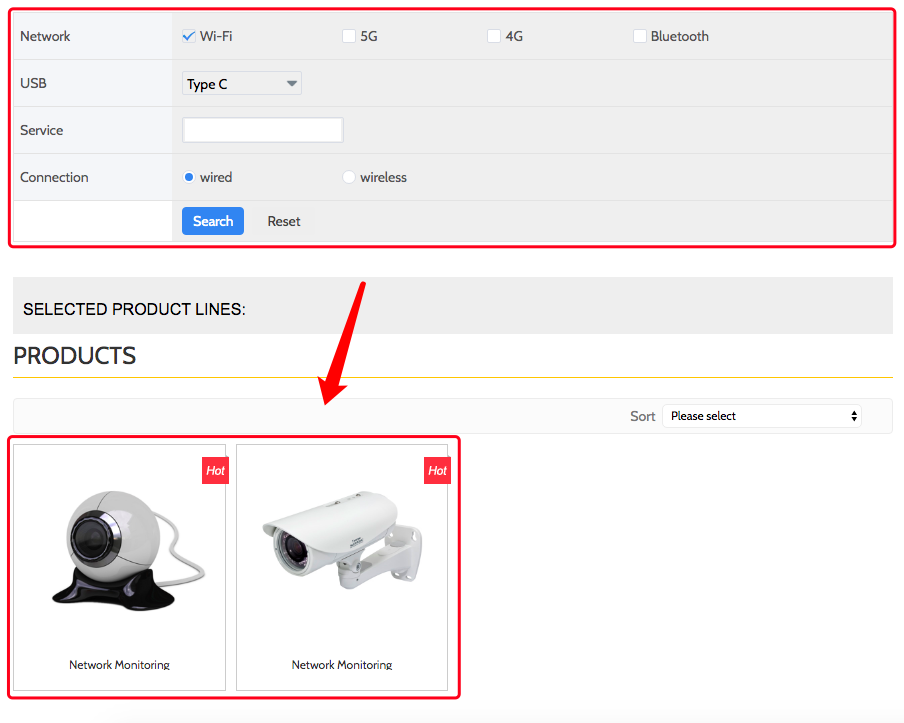This screenshot has height=723, width=904.
Task: Select the wired connection radio button
Action: [189, 177]
